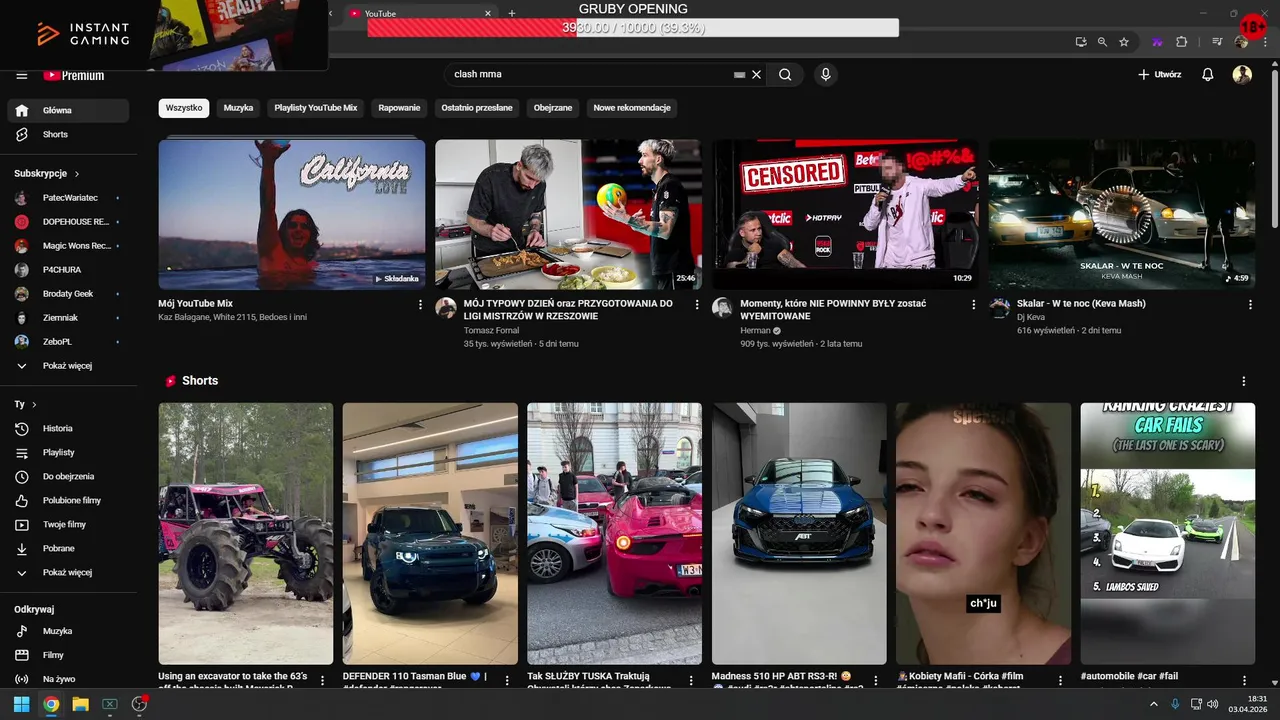
Task: Open the Brodaty Geek channel
Action: tap(68, 294)
